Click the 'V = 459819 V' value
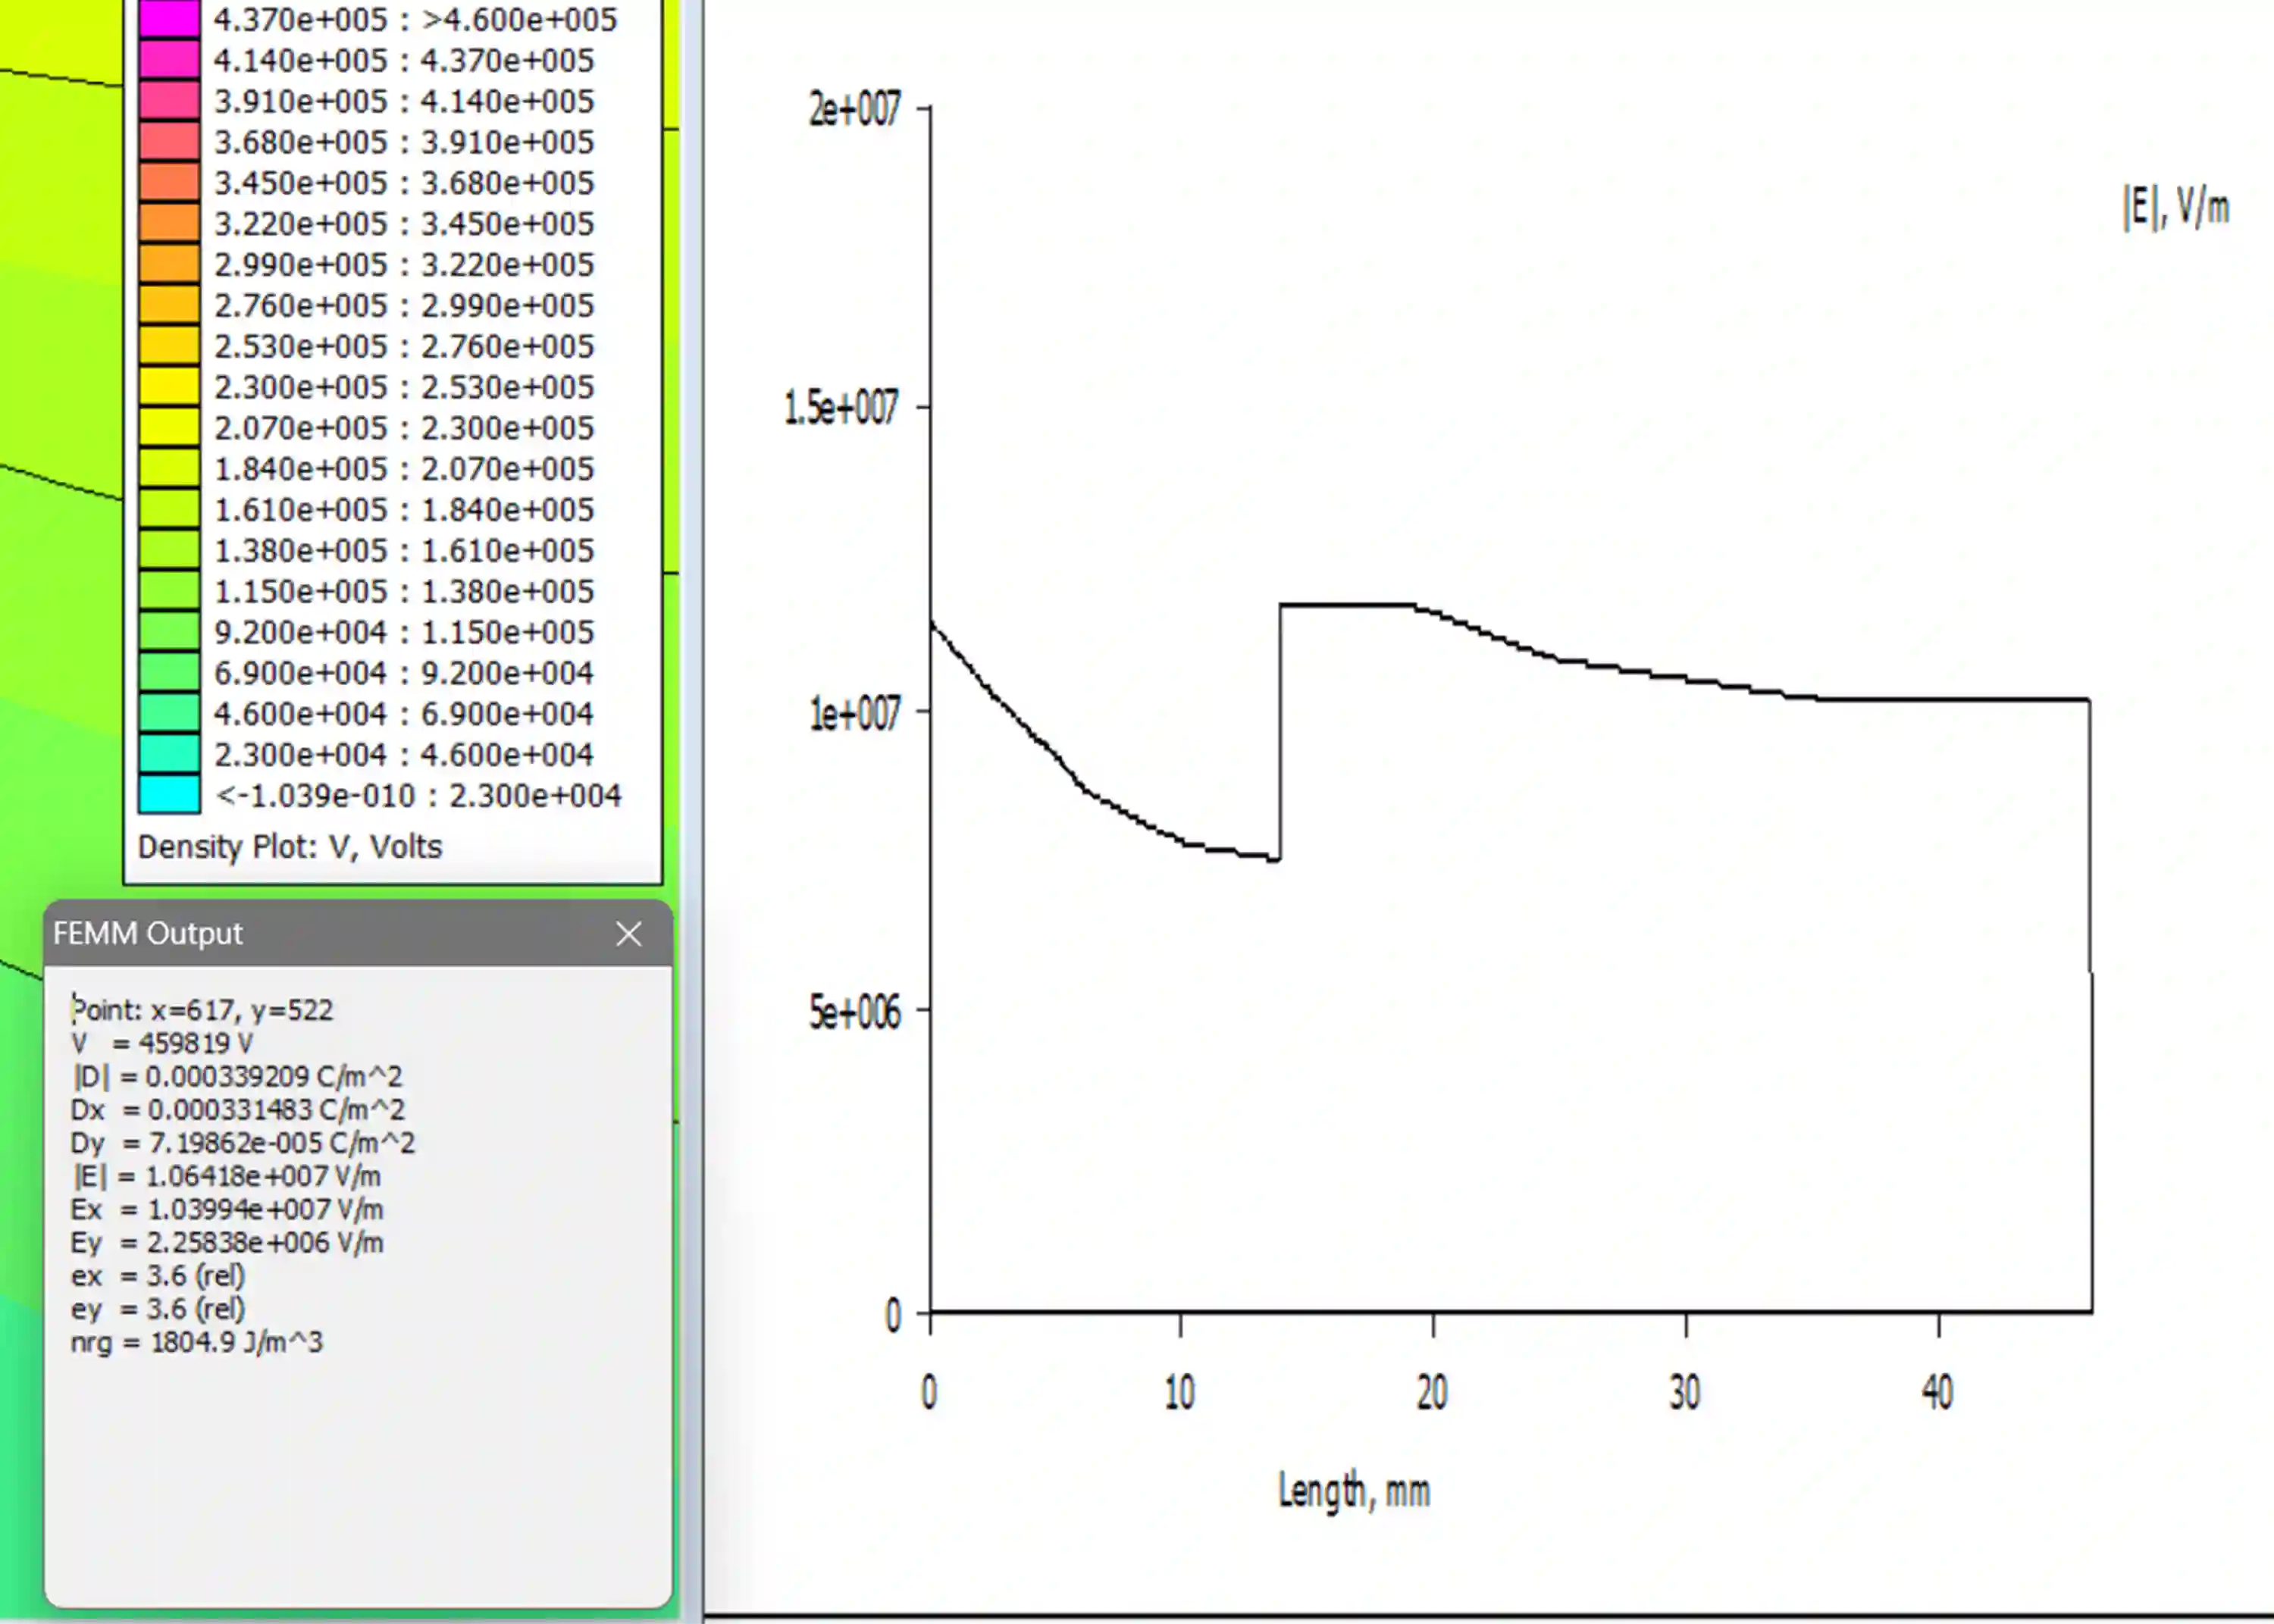 (x=162, y=1043)
